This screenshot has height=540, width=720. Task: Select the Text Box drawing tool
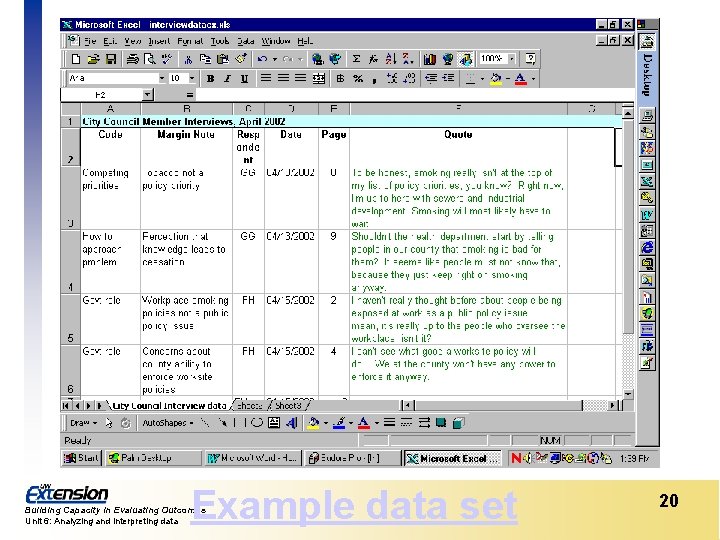[x=274, y=422]
